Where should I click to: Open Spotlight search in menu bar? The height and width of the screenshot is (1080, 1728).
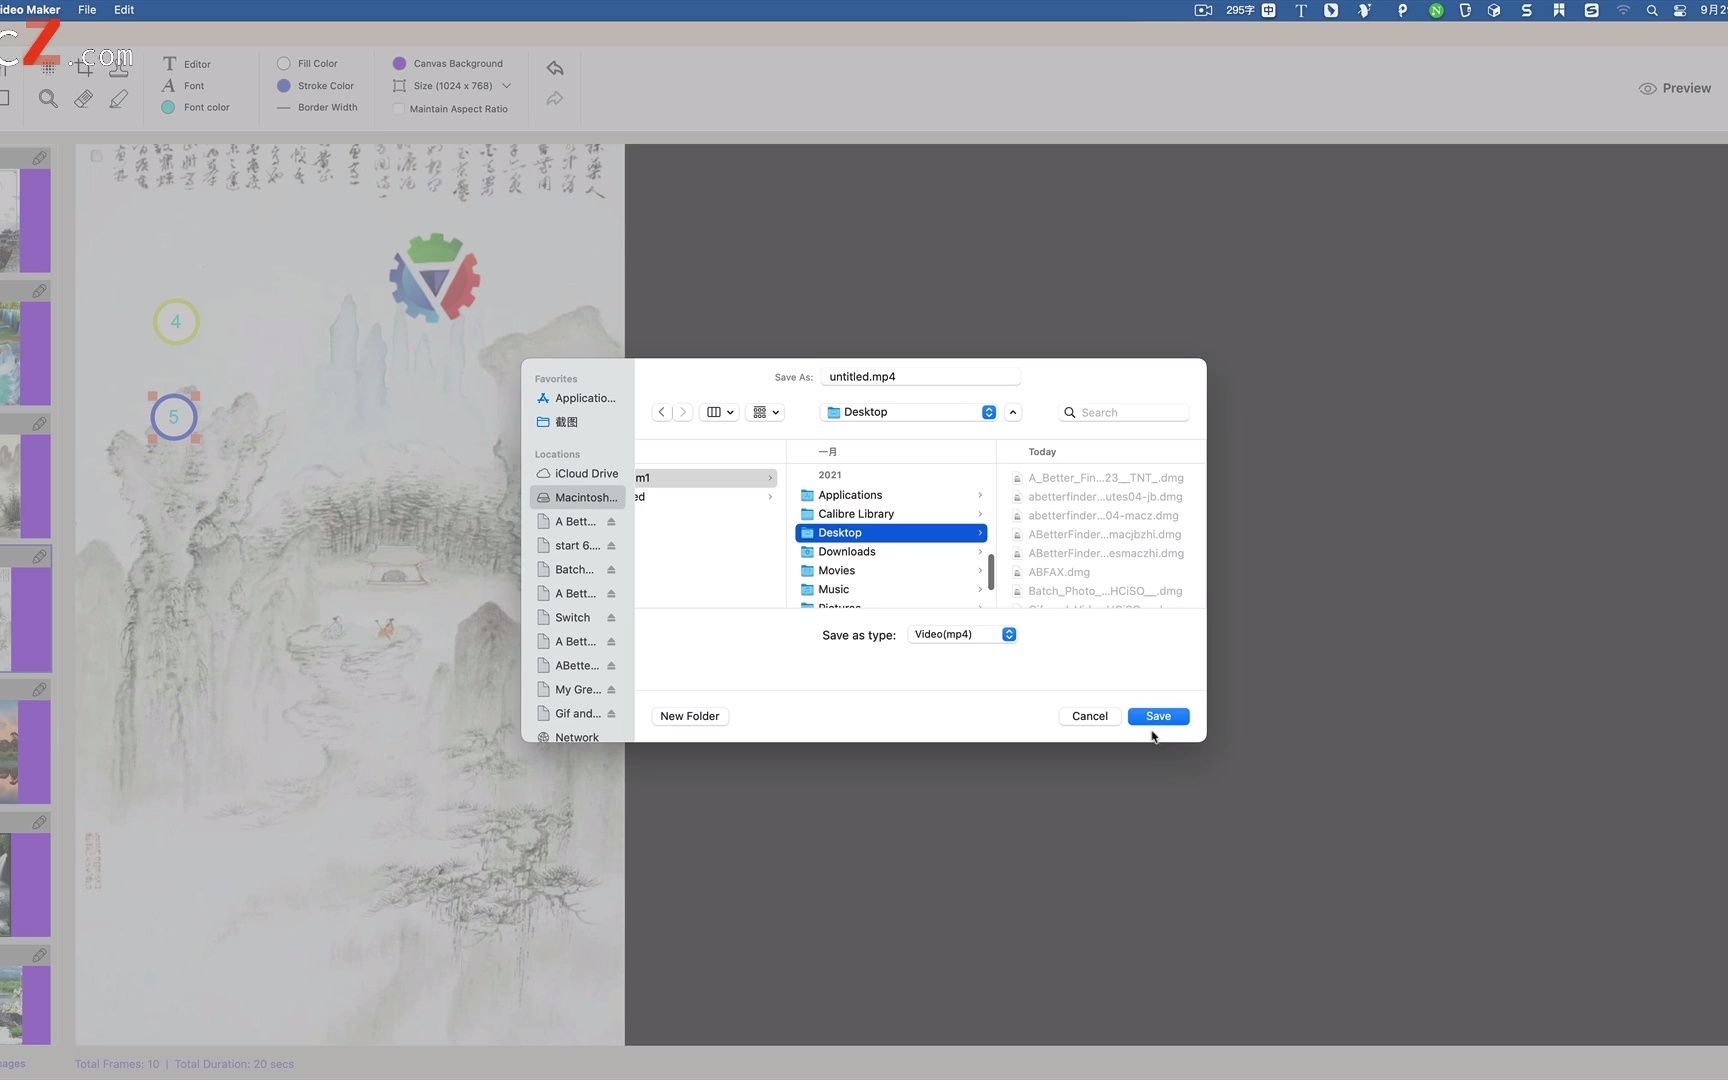[x=1652, y=10]
